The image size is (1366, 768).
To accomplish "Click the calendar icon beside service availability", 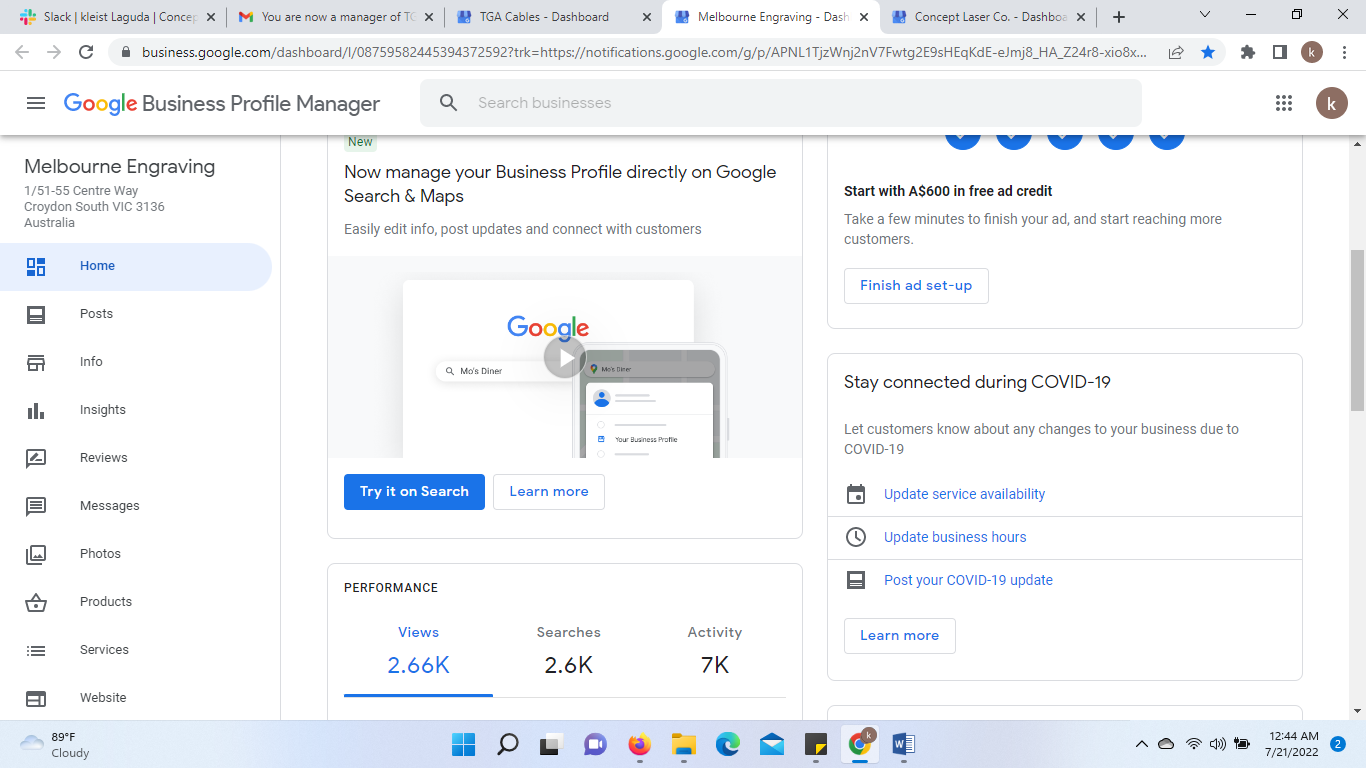I will point(856,494).
